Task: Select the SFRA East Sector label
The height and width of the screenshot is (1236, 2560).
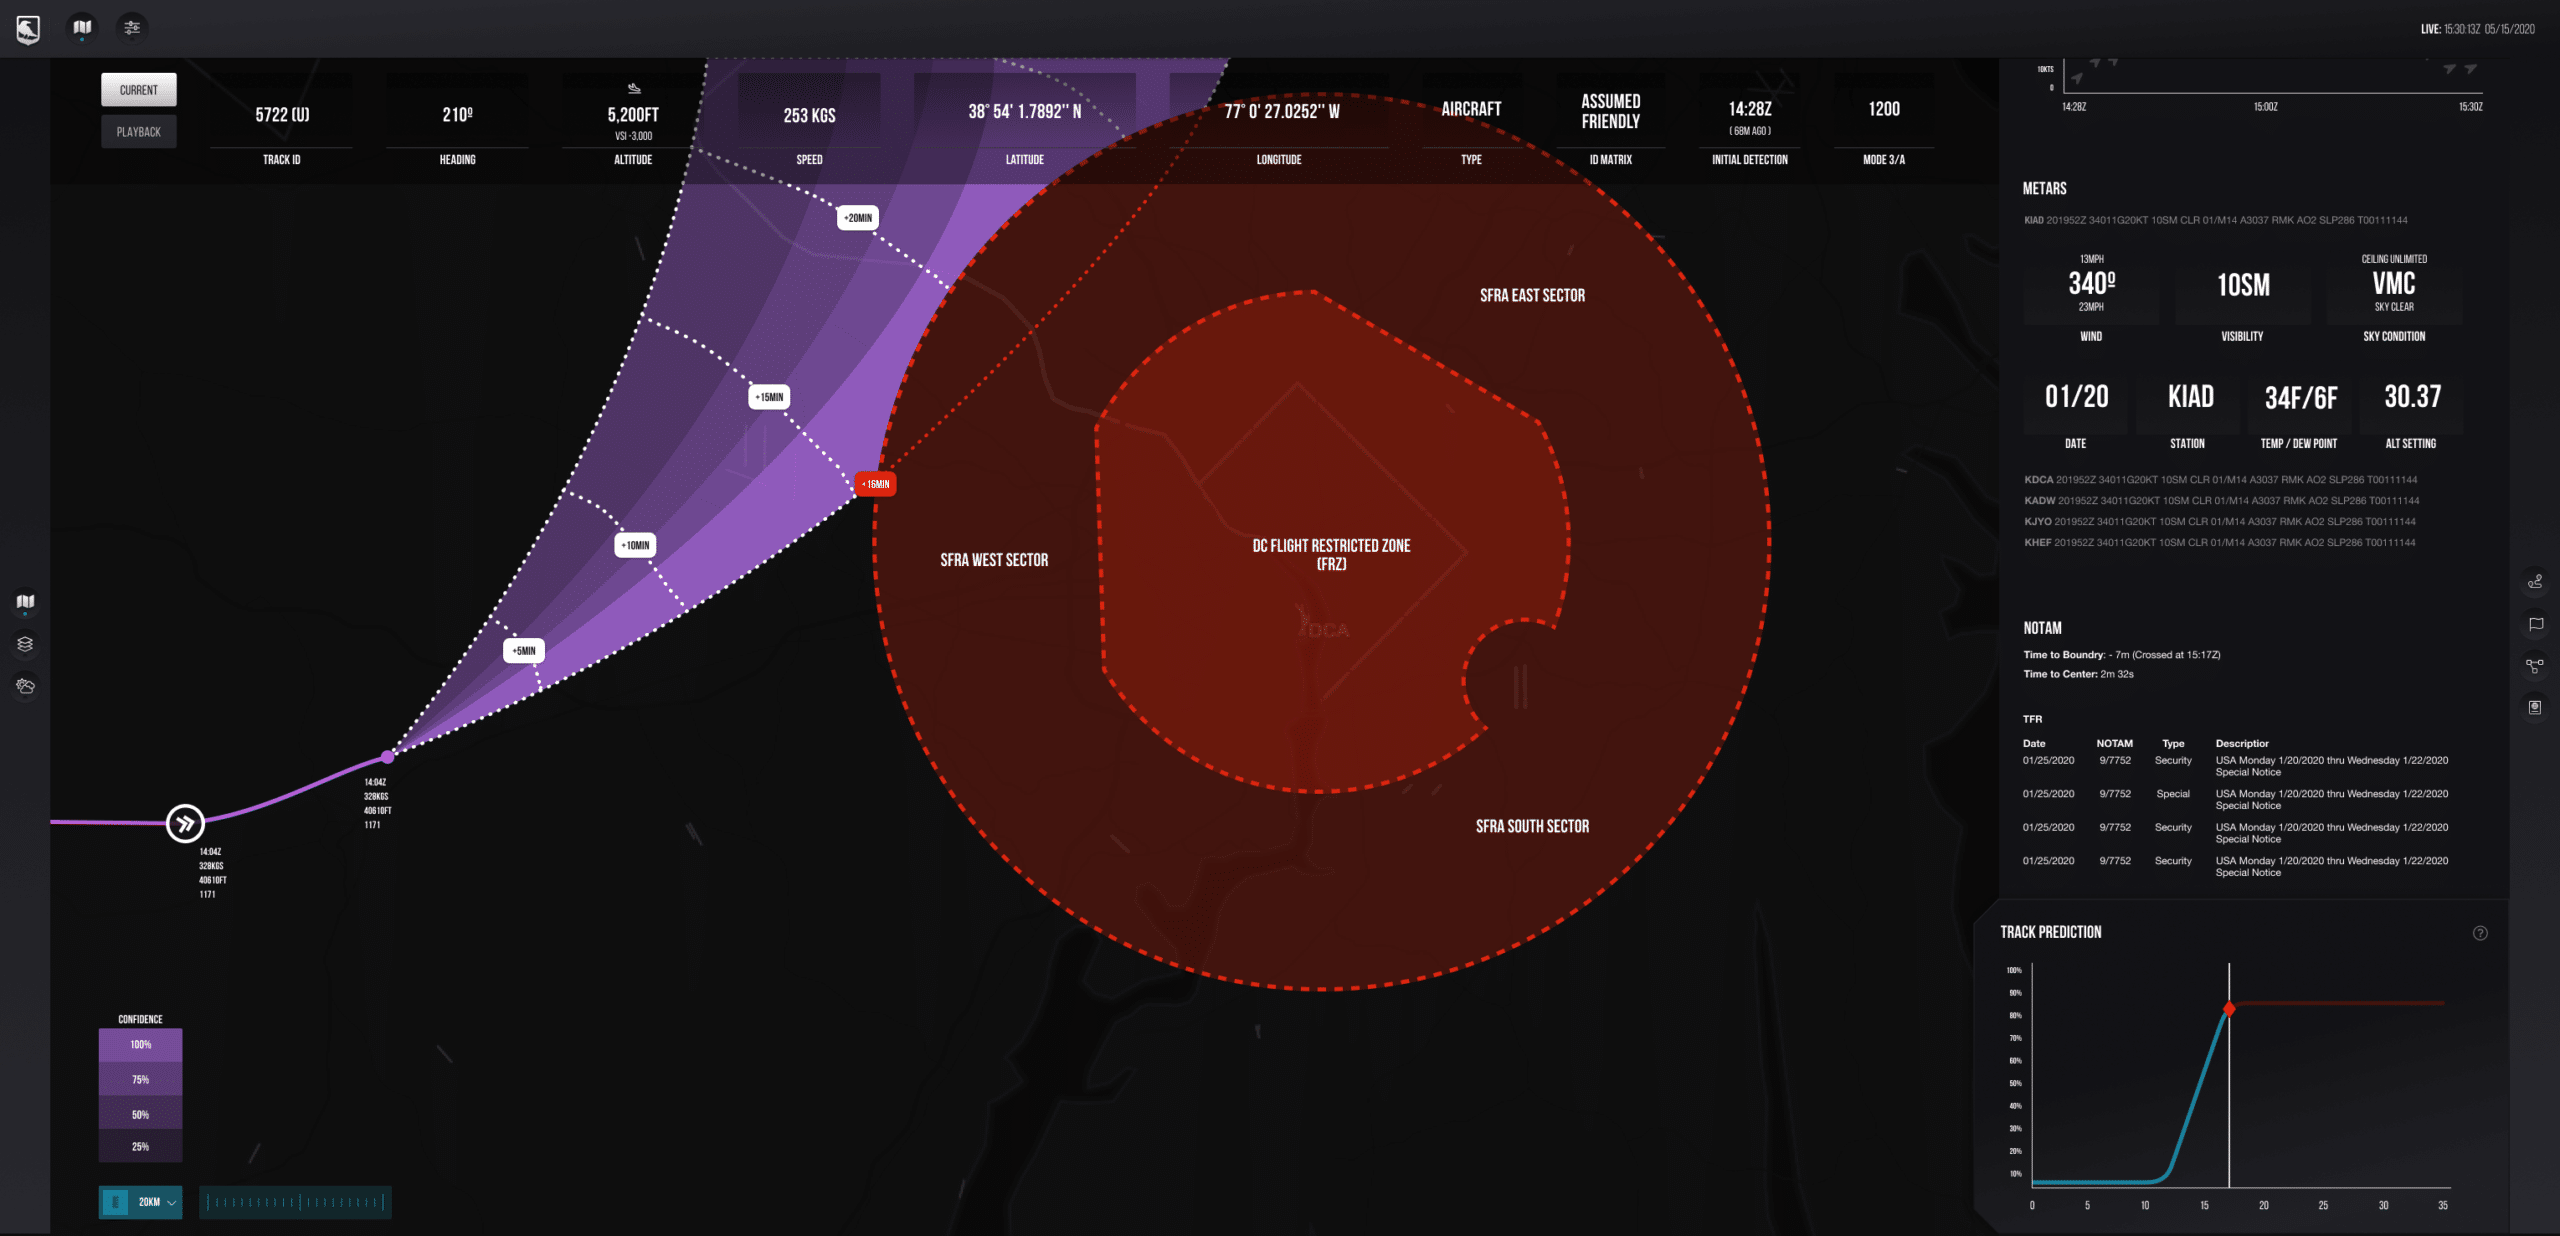Action: point(1532,295)
